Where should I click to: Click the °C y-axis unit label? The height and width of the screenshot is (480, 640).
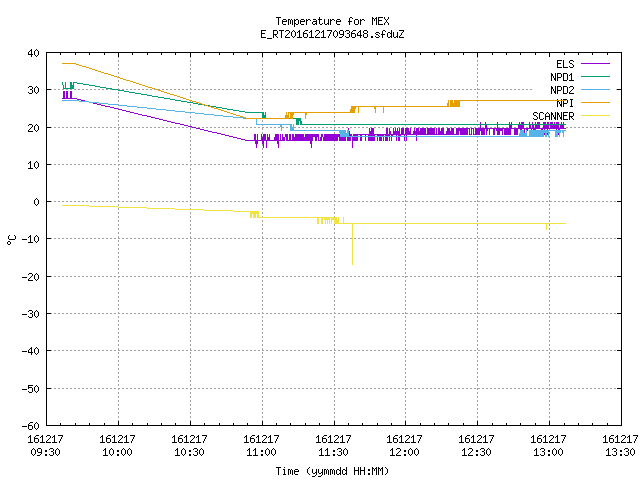(11, 240)
